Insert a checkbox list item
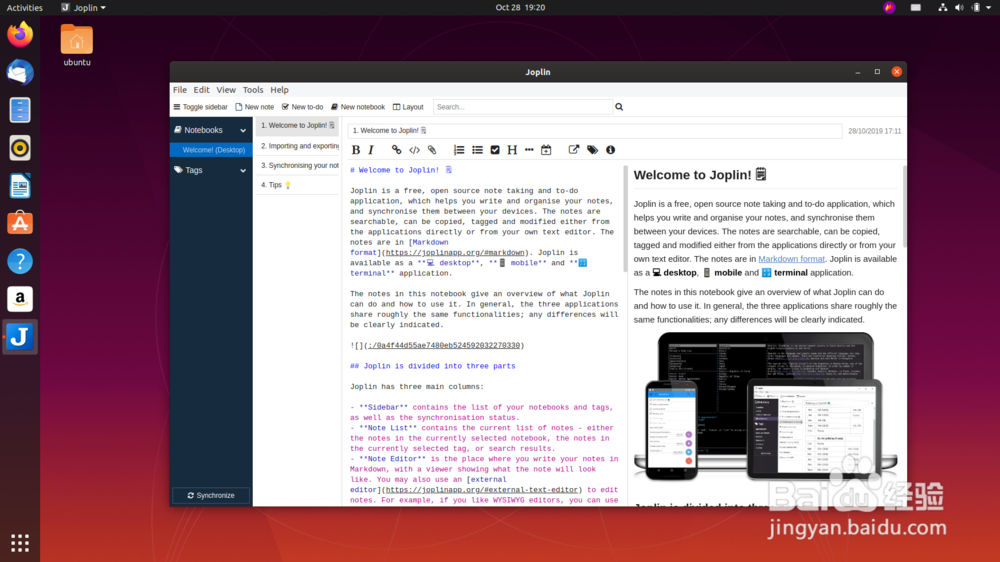 click(x=495, y=150)
